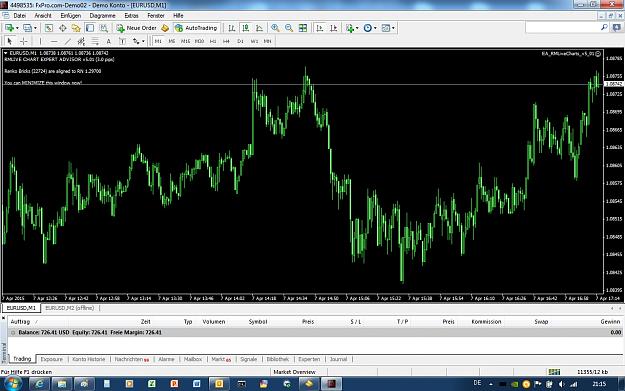
Task: Open the Journal terminal tab
Action: 338,359
